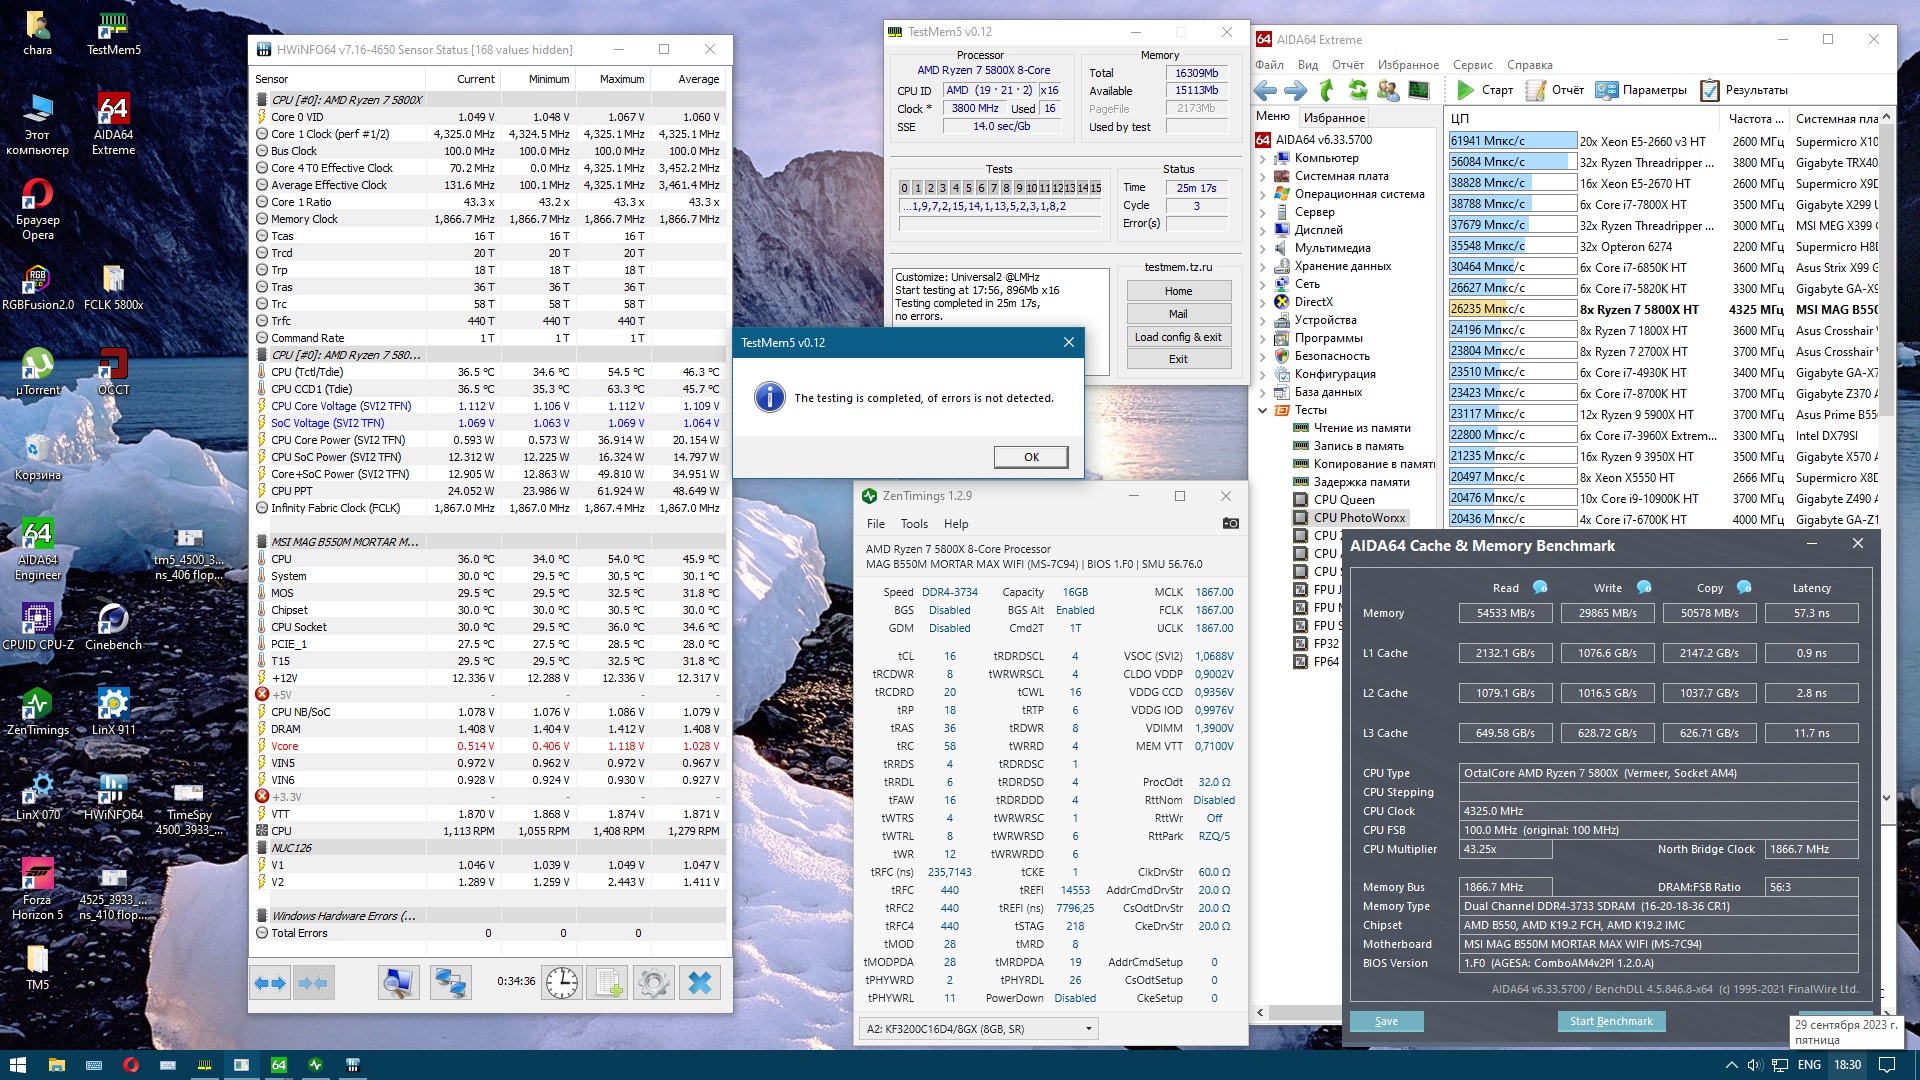Open the Tools menu in ZenTimings

click(914, 524)
